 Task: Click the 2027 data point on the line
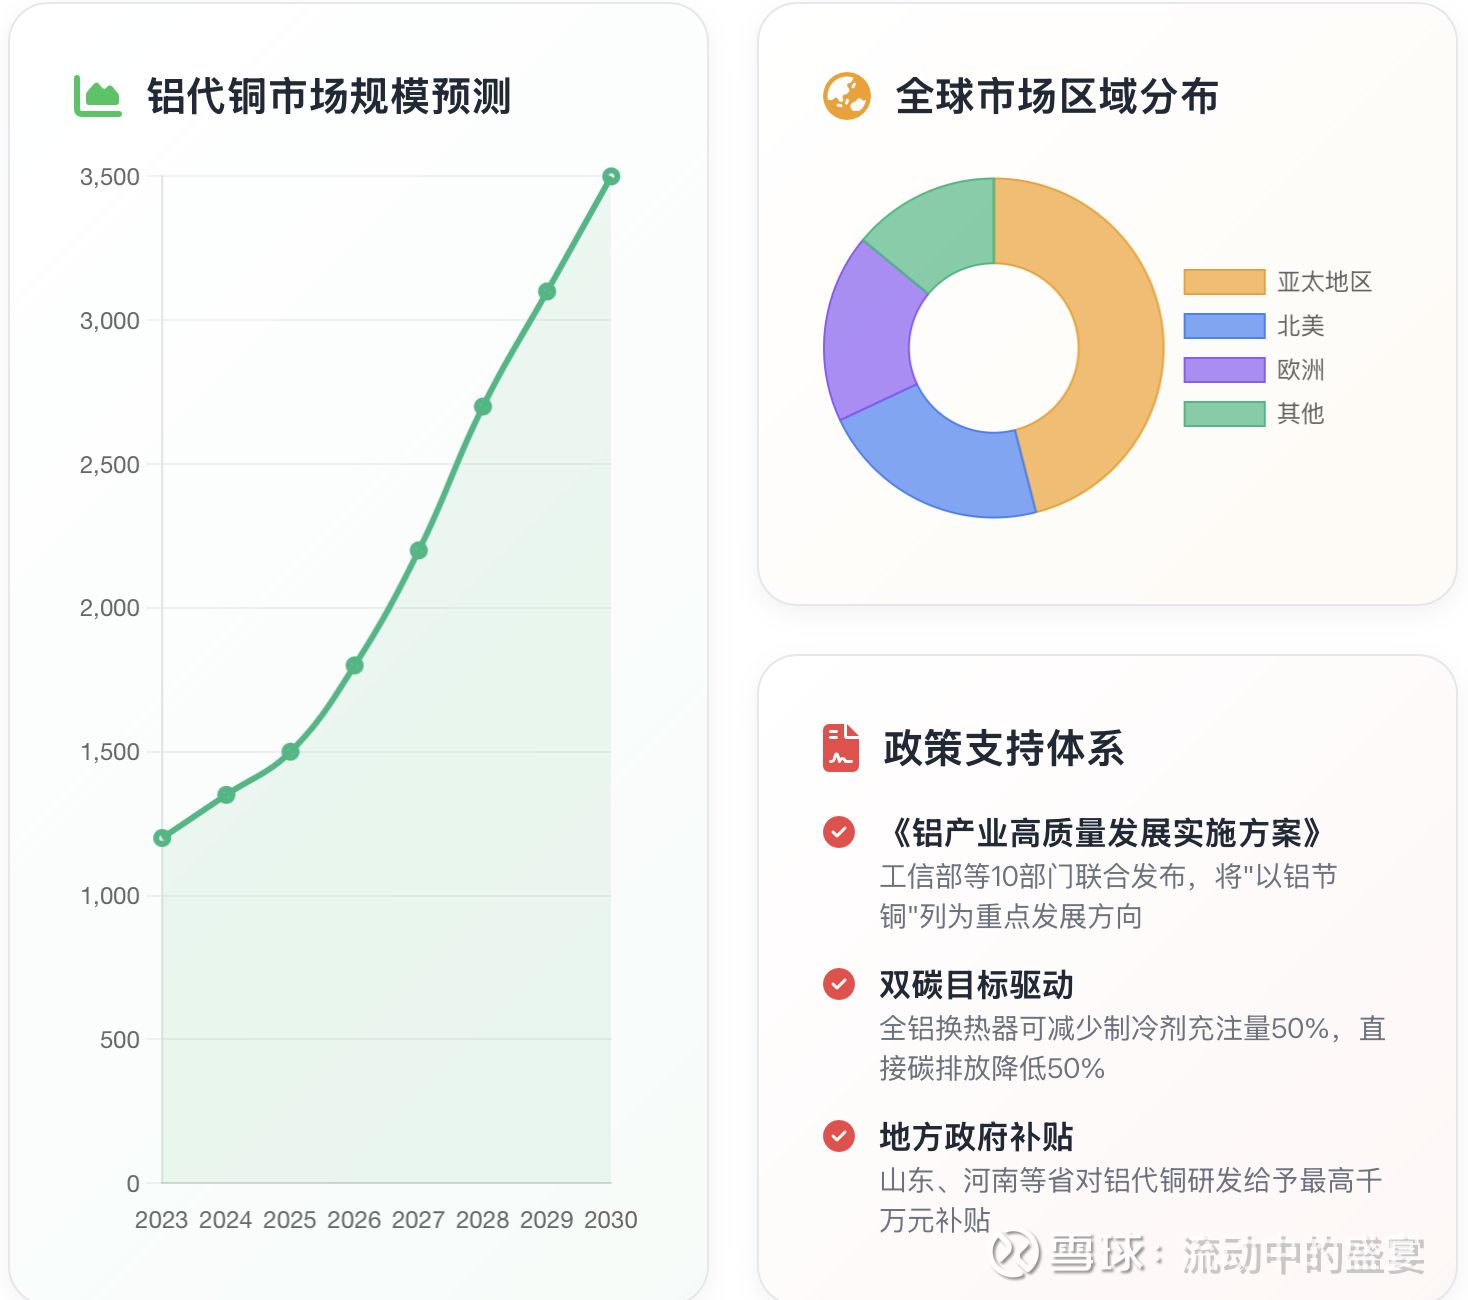(419, 550)
